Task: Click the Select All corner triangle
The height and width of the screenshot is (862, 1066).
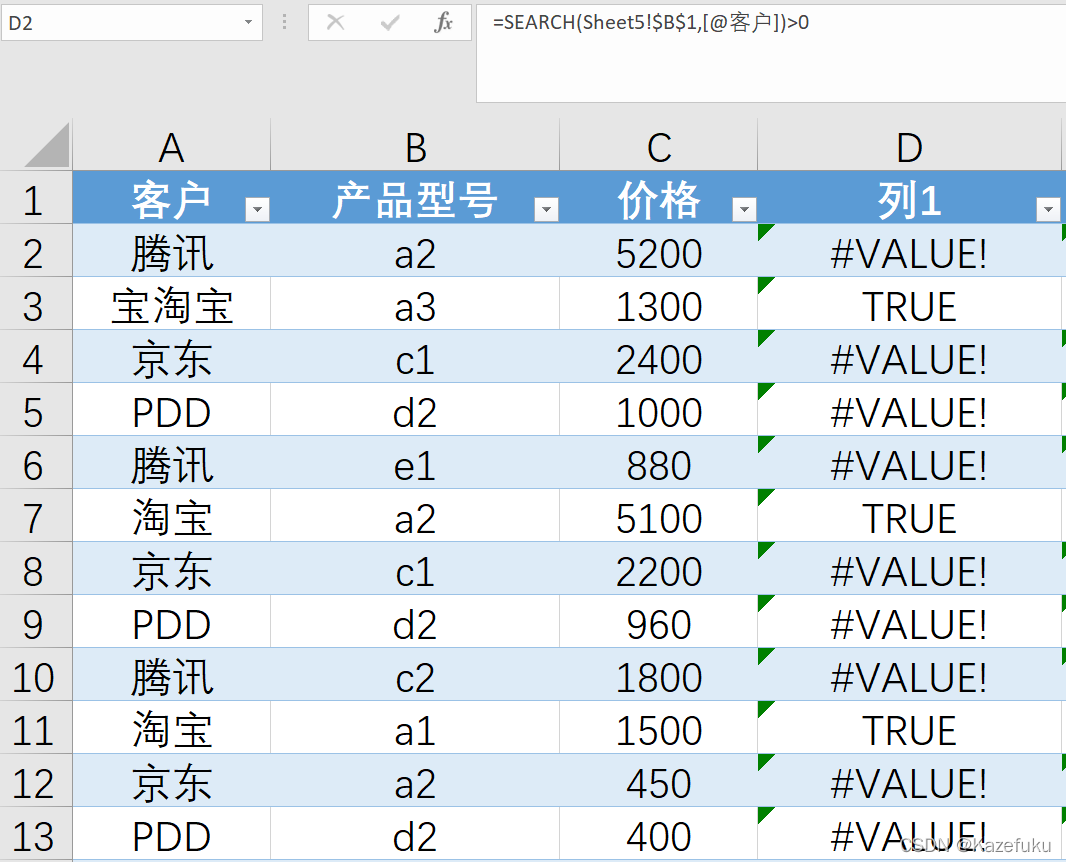Action: click(48, 144)
